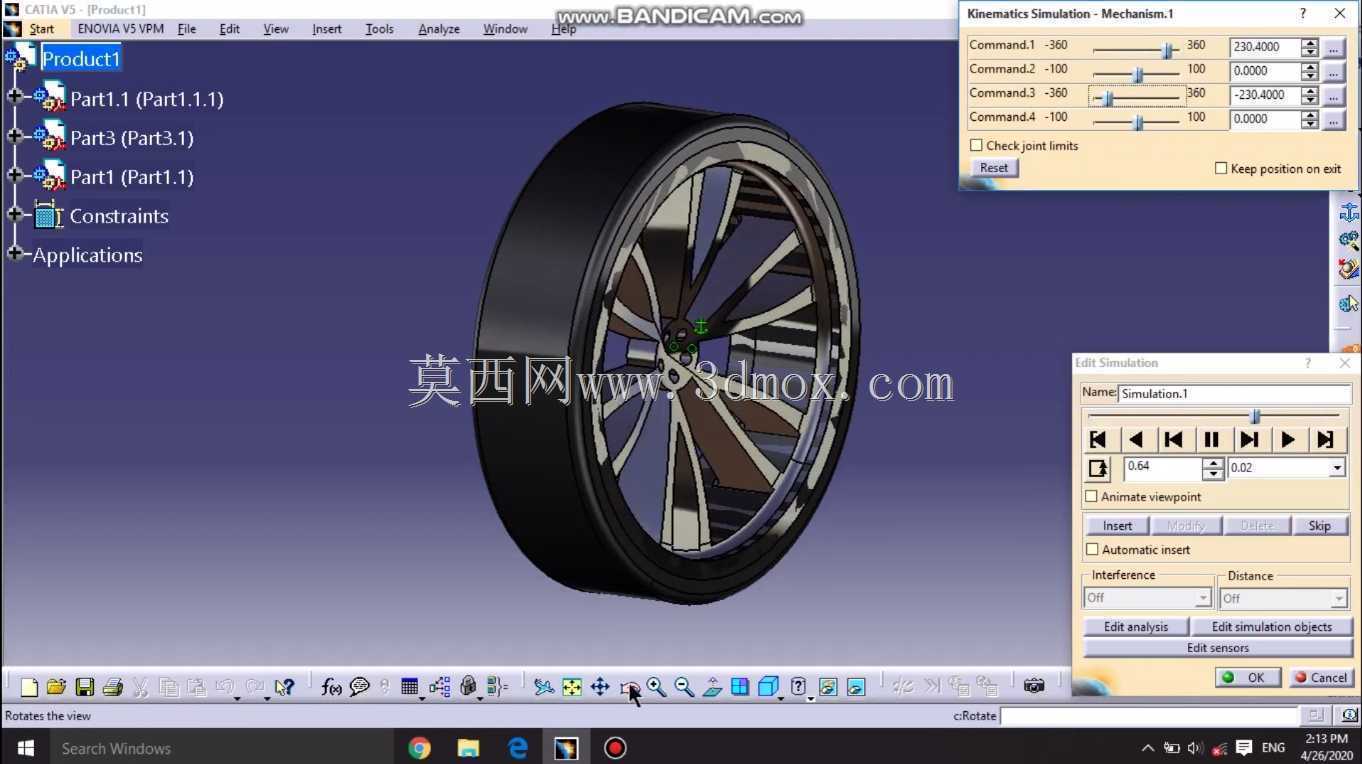
Task: Open the Edit menu
Action: coord(230,29)
